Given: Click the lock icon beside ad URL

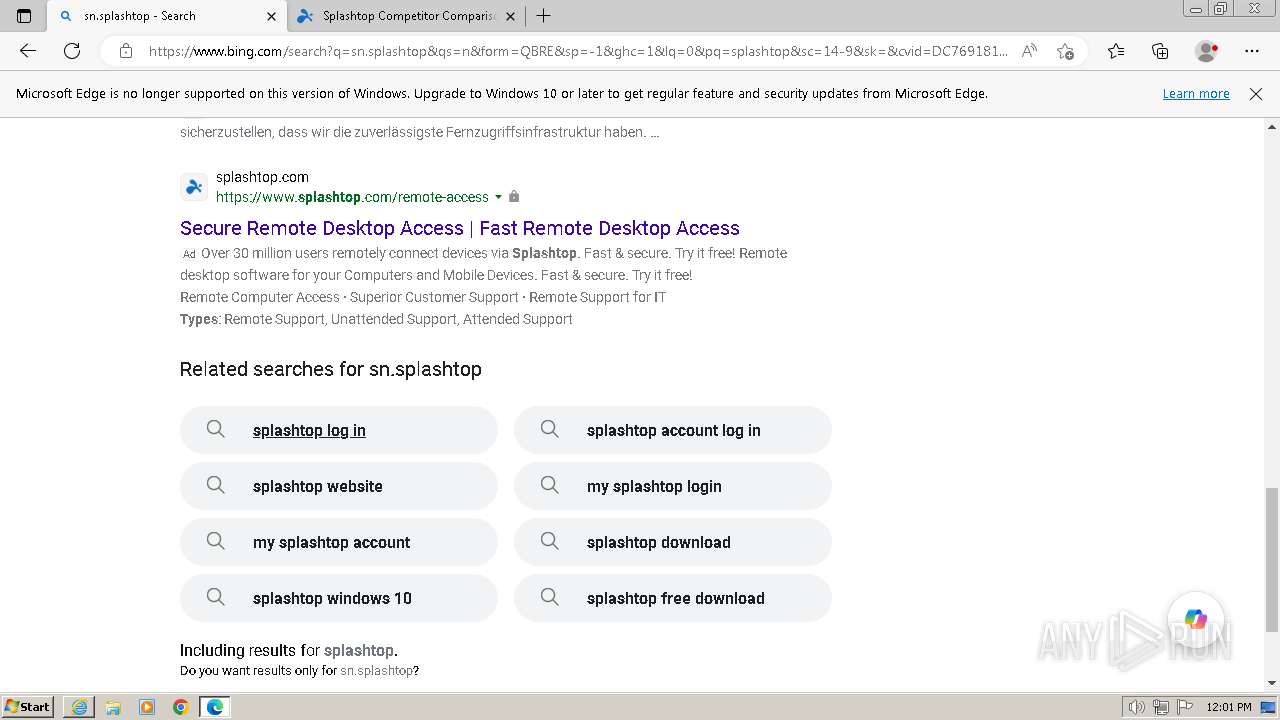Looking at the screenshot, I should pyautogui.click(x=514, y=197).
